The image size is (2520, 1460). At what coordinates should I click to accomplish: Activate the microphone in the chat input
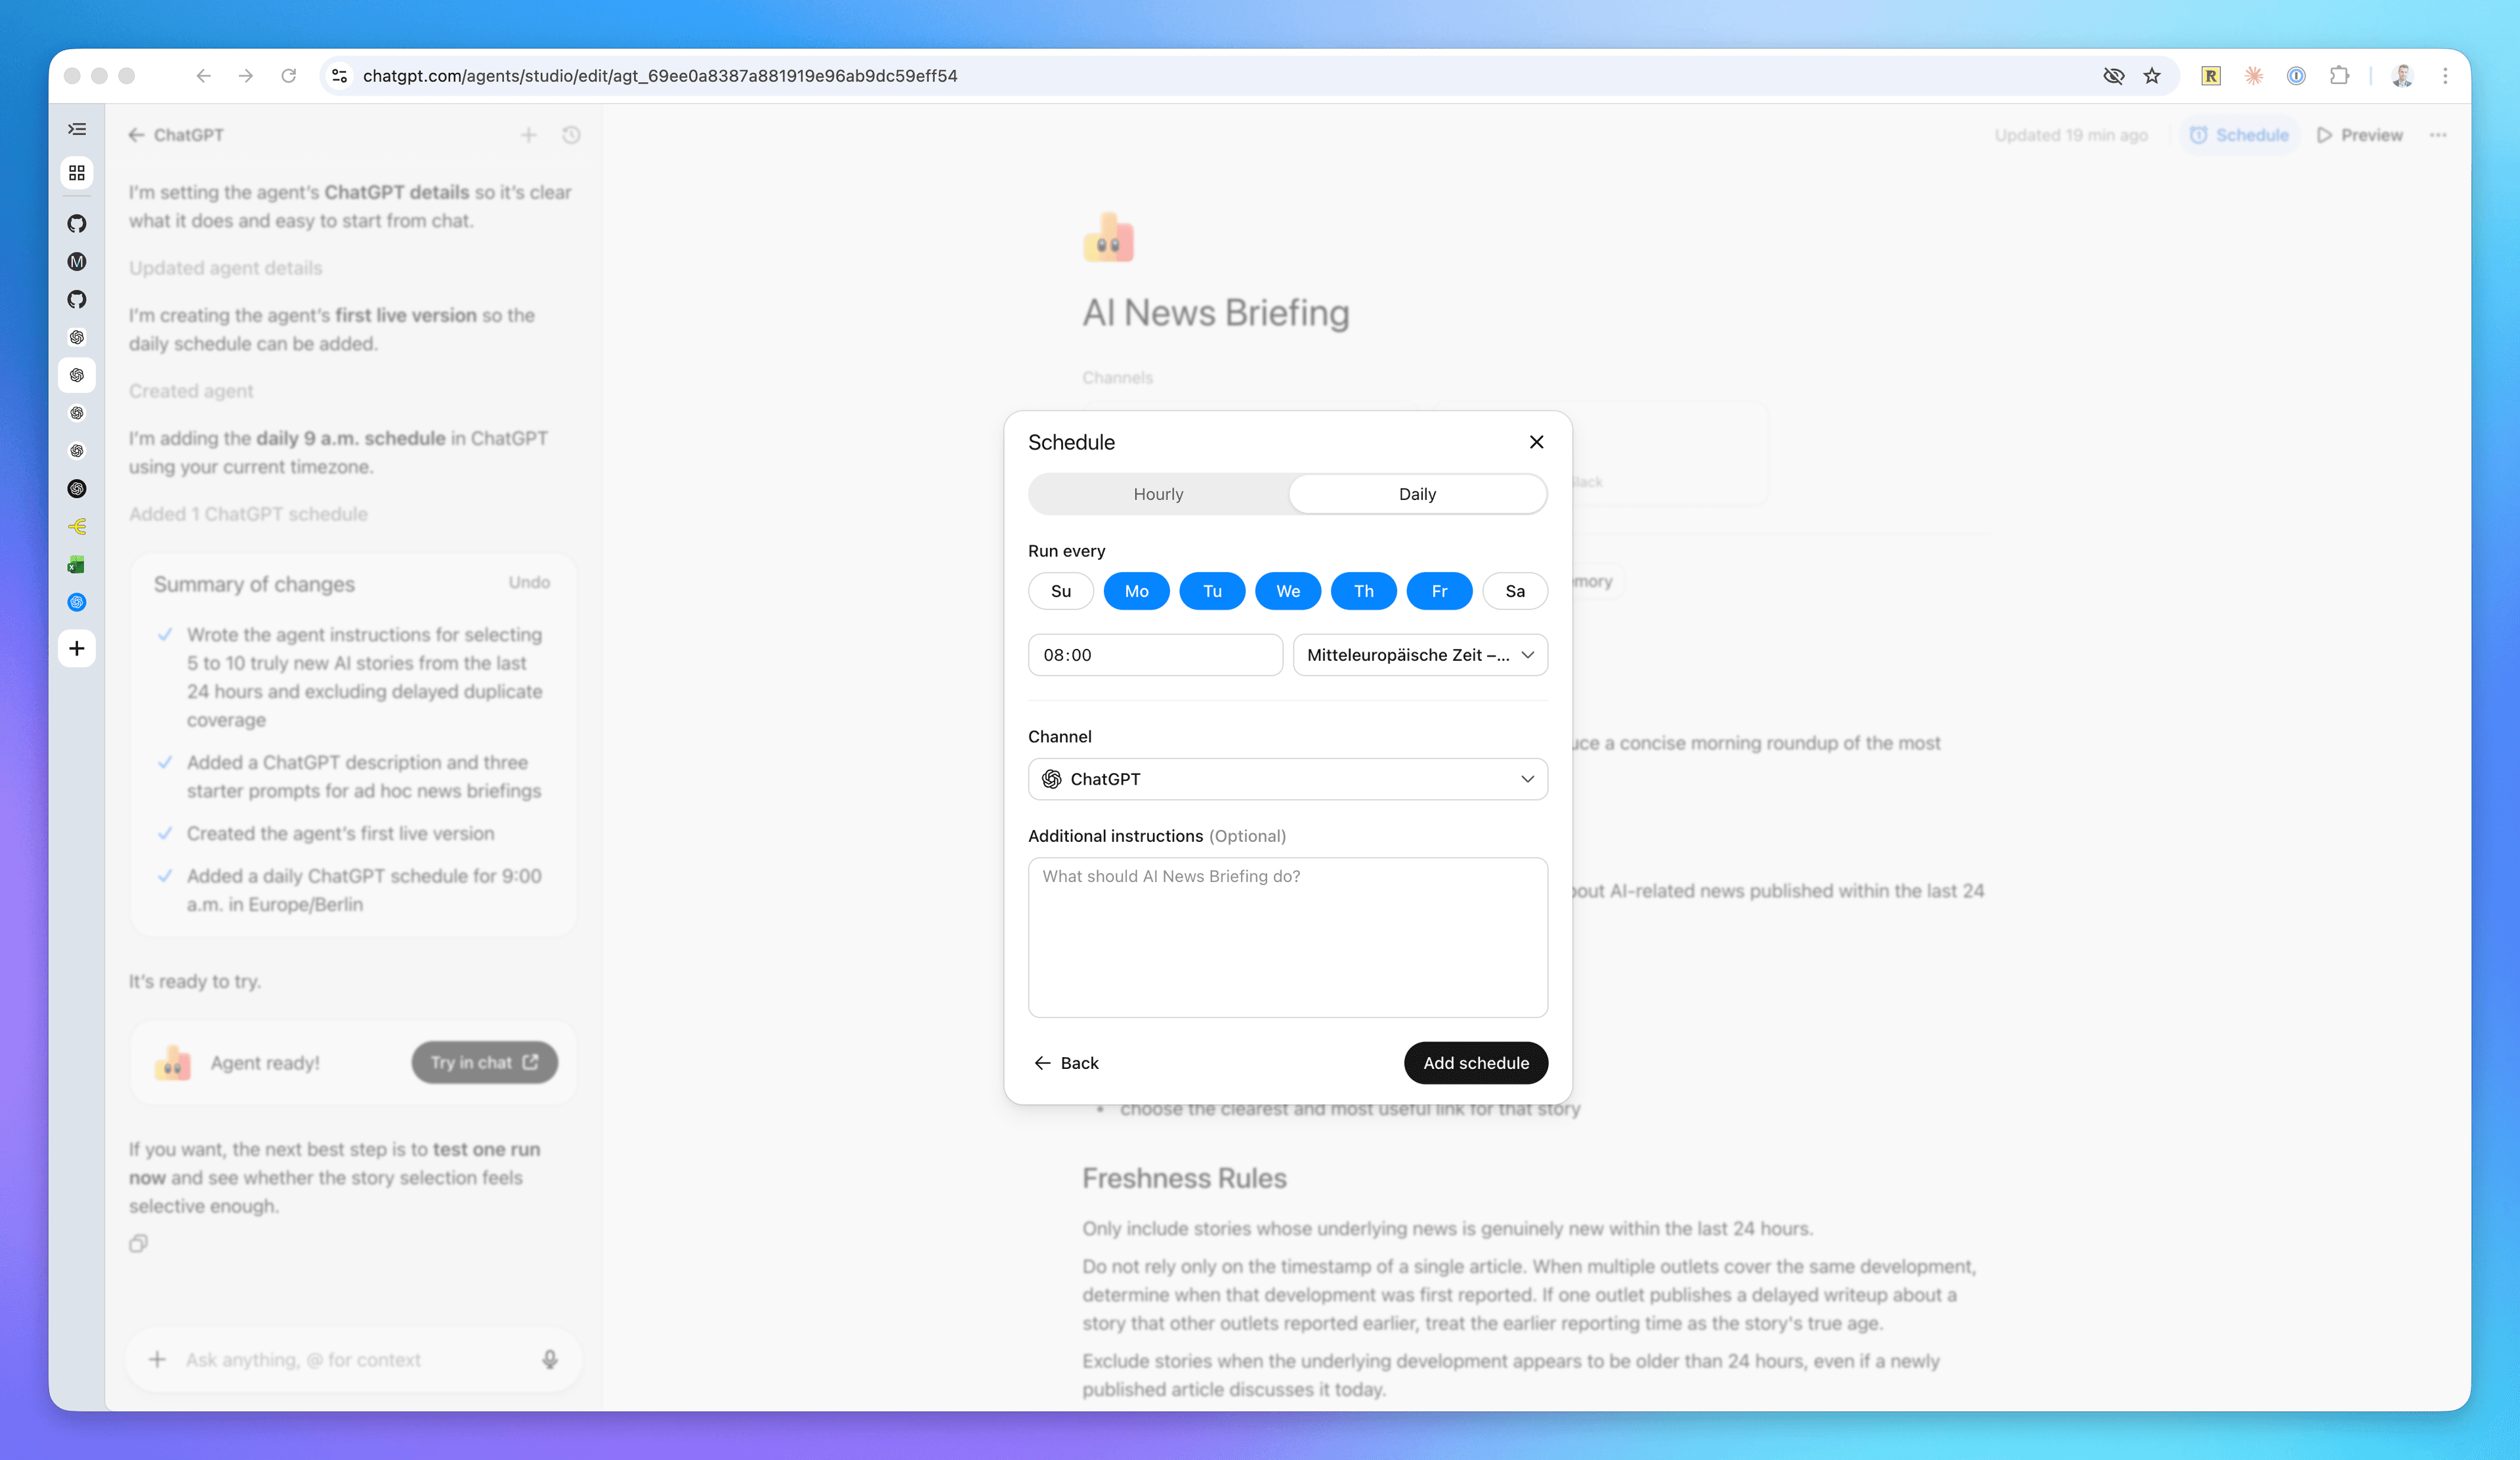549,1359
